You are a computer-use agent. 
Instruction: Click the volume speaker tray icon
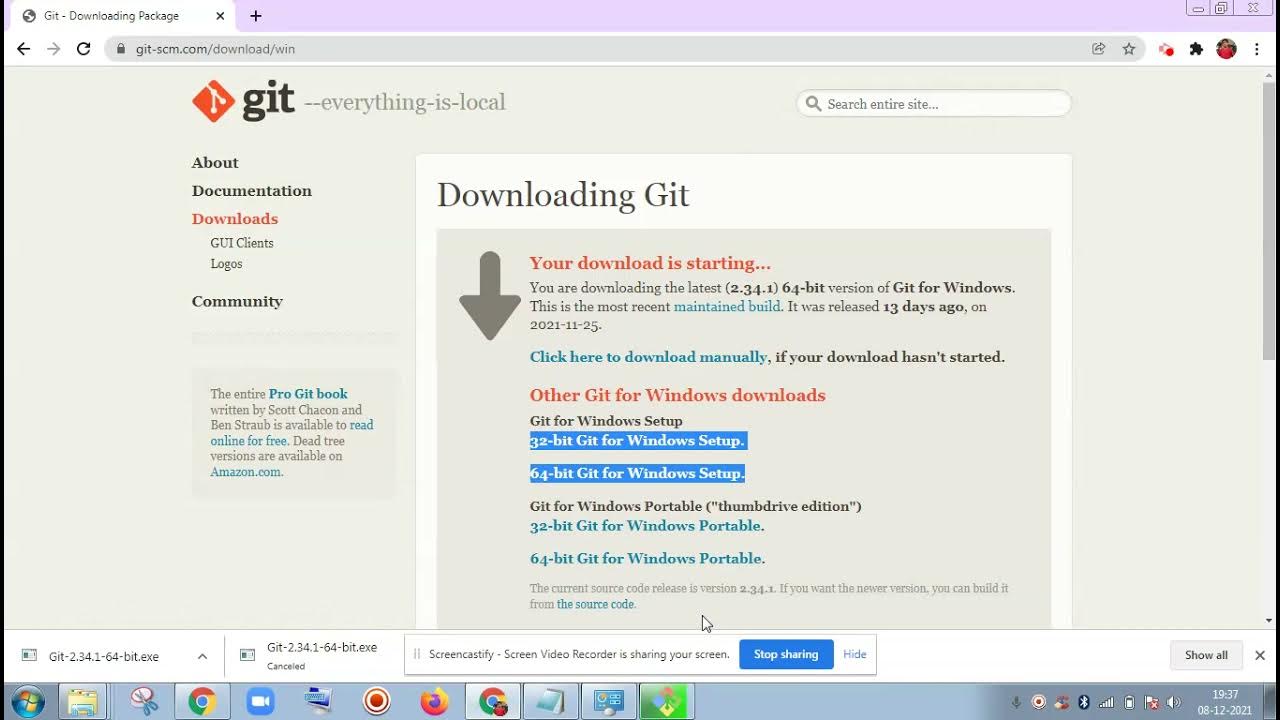(1174, 703)
